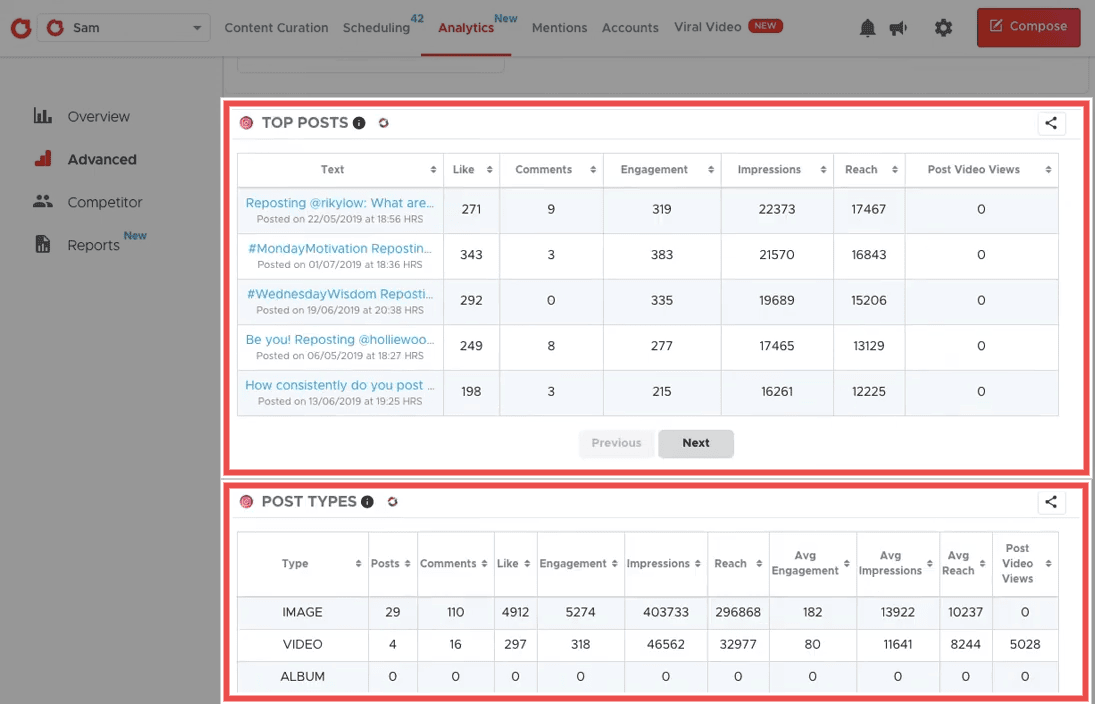Share the Top Posts table

[1050, 123]
